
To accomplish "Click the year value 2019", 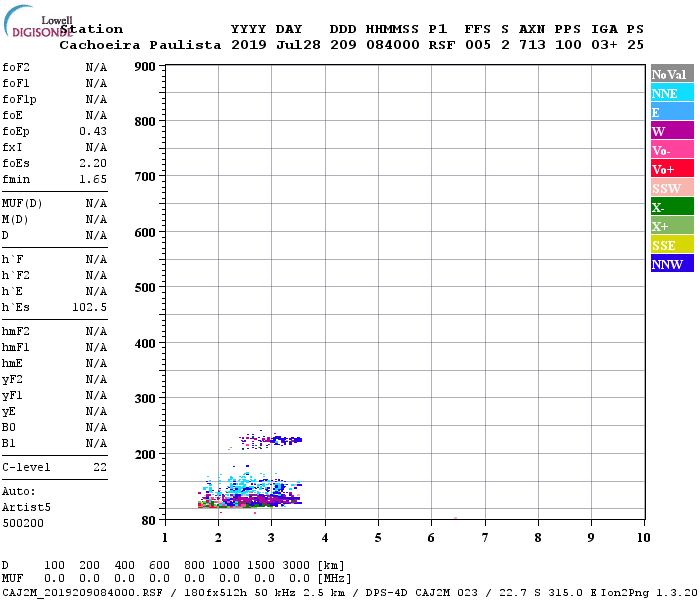I will 249,45.
